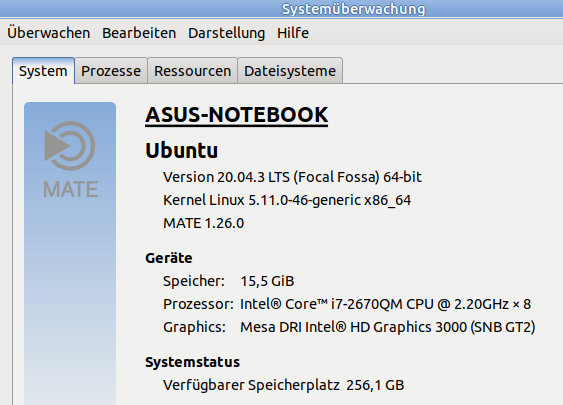Click the Verfügbarer Speicherplatz label
This screenshot has height=405, width=563.
click(251, 385)
